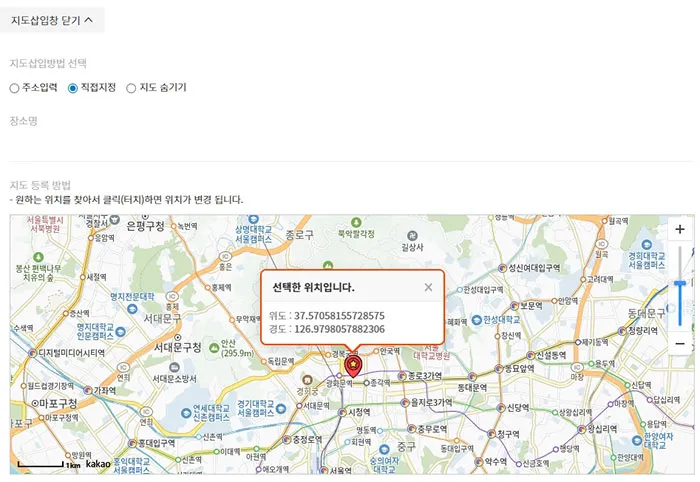Click the 경희궁 landmark icon
Screen dimensions: 700x482
pos(307,380)
